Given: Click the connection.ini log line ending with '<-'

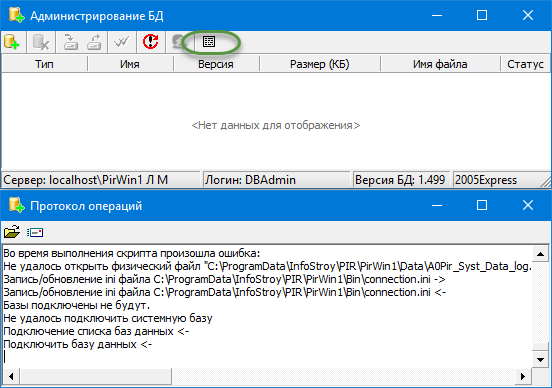Looking at the screenshot, I should (x=225, y=293).
